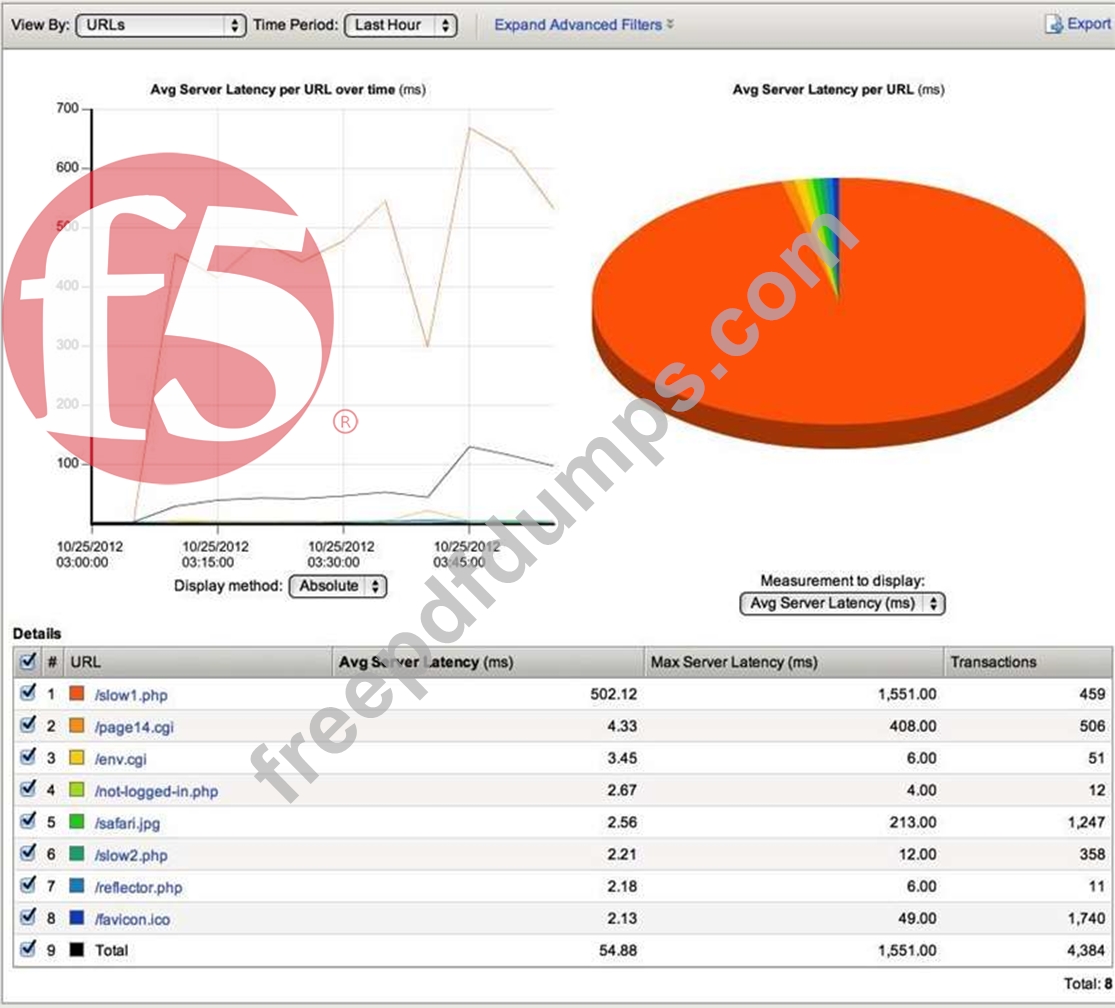Change the Measurement to display dropdown
Viewport: 1115px width, 1008px height.
click(841, 603)
